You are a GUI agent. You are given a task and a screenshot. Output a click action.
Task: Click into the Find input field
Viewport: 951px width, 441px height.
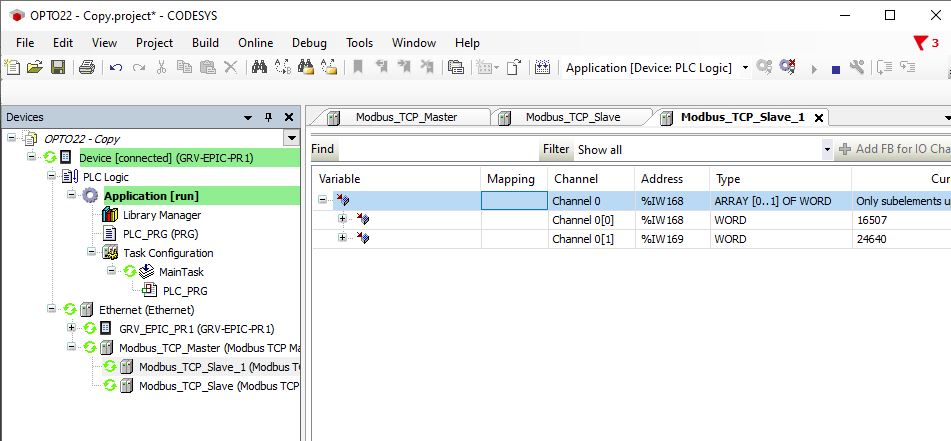pyautogui.click(x=437, y=149)
